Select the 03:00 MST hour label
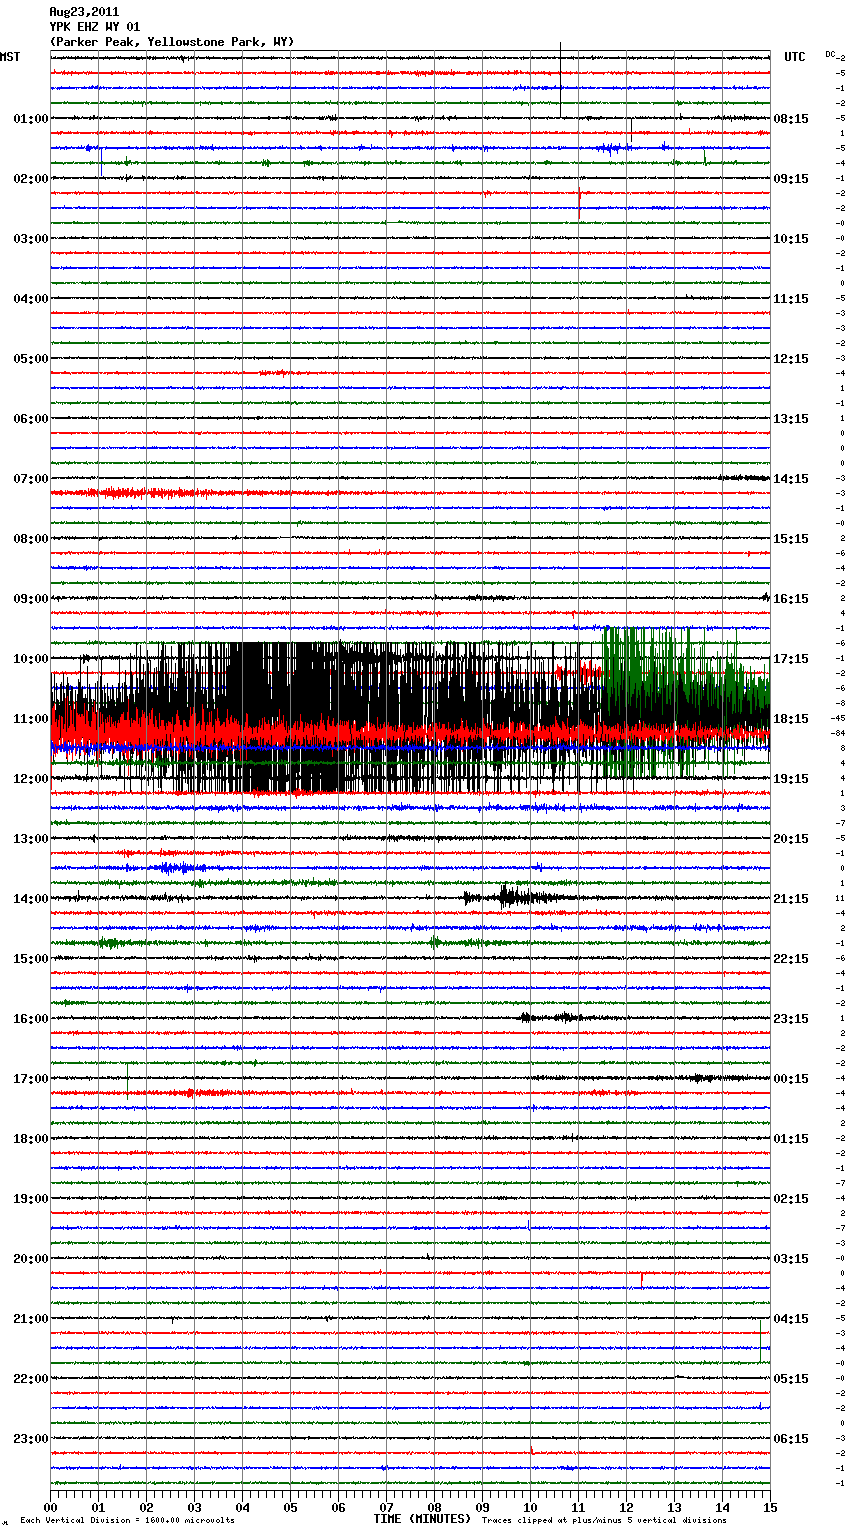The width and height of the screenshot is (850, 1534). [x=31, y=239]
